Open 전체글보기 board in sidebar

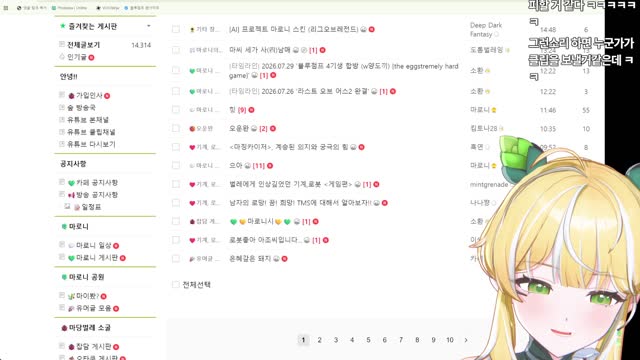83,45
